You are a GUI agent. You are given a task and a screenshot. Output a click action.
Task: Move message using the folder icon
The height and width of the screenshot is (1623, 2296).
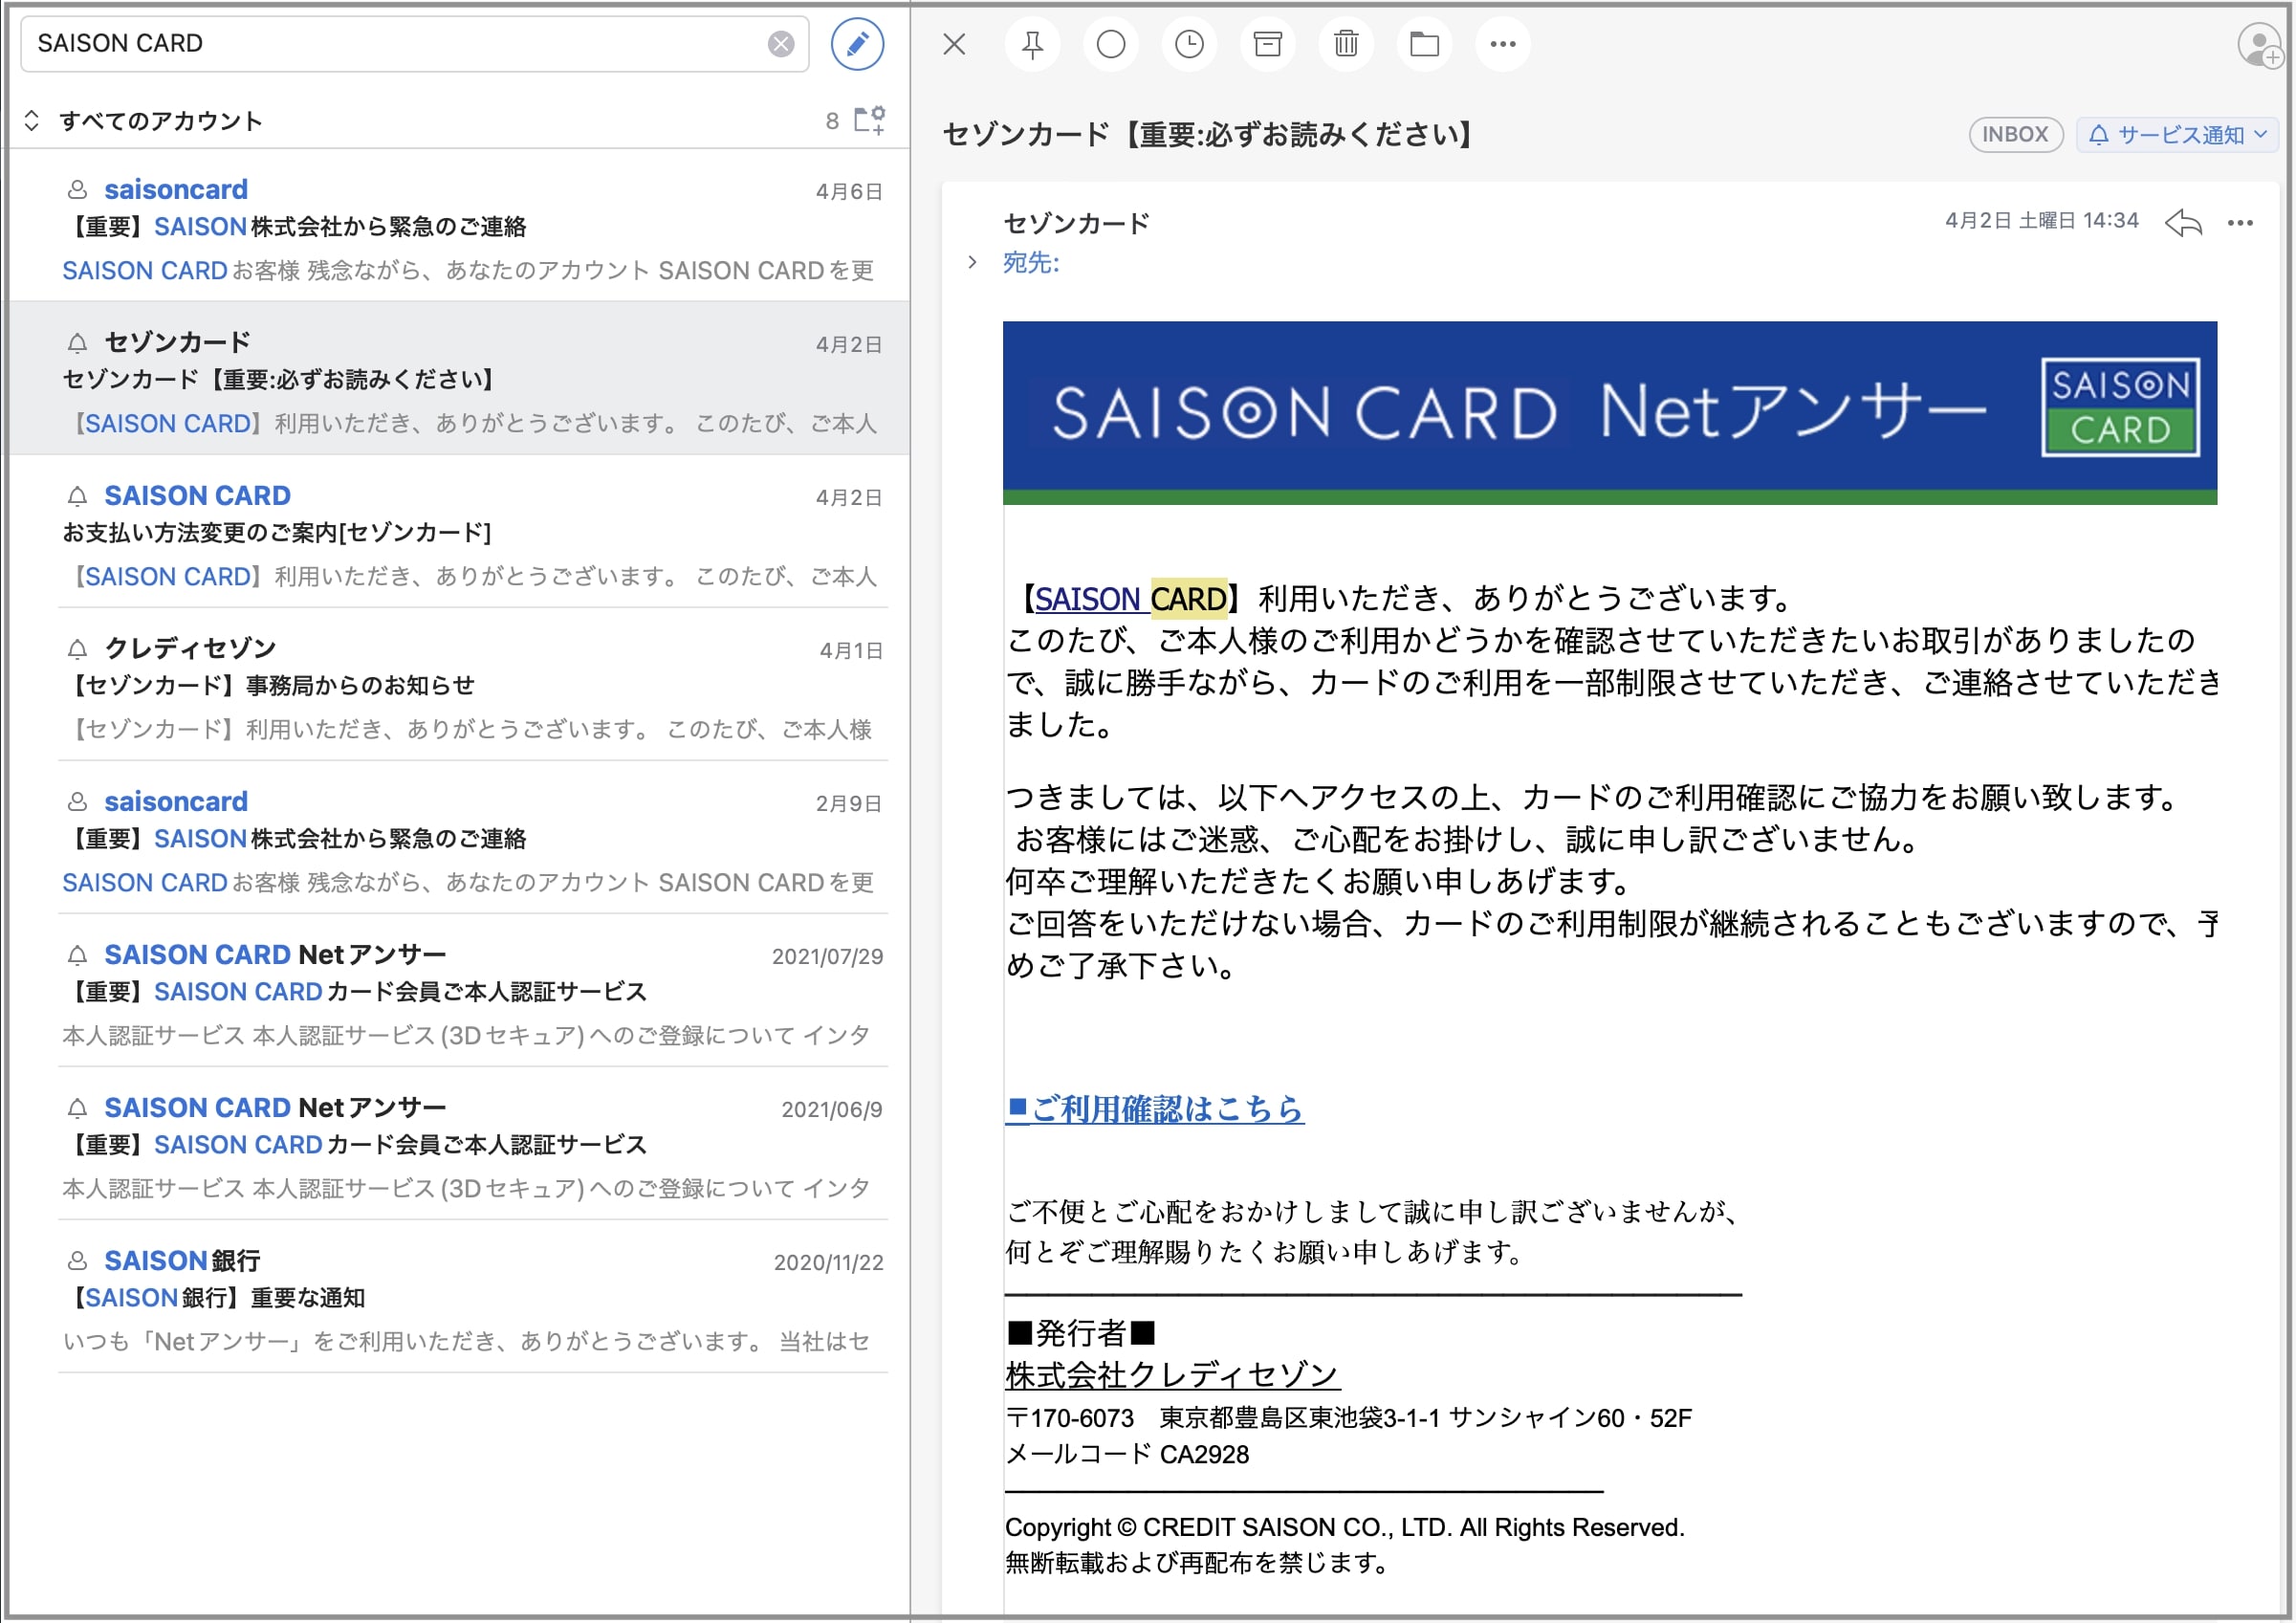1423,44
